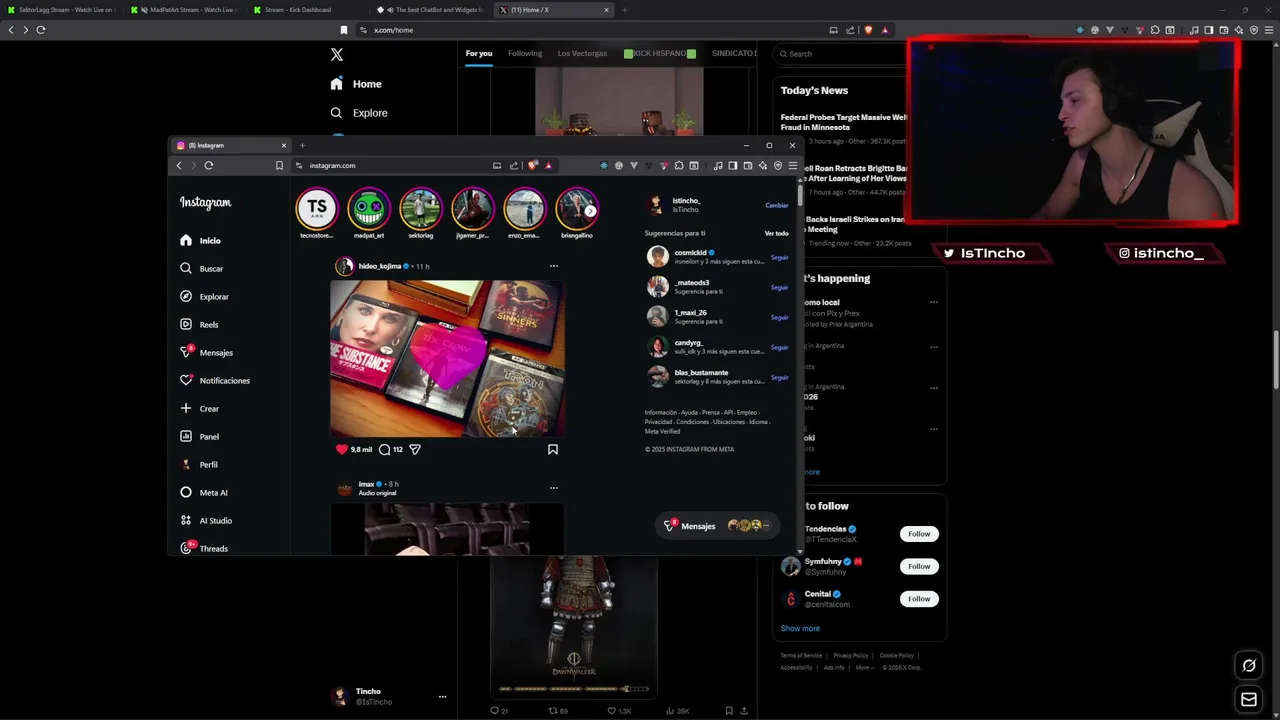Switch to MadPatArt Stream tab
This screenshot has width=1280, height=720.
(x=185, y=10)
